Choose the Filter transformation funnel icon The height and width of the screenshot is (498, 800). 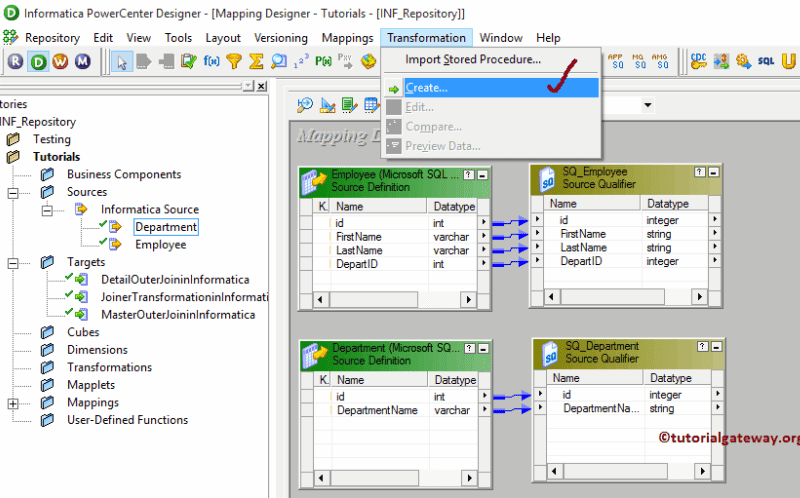[234, 62]
